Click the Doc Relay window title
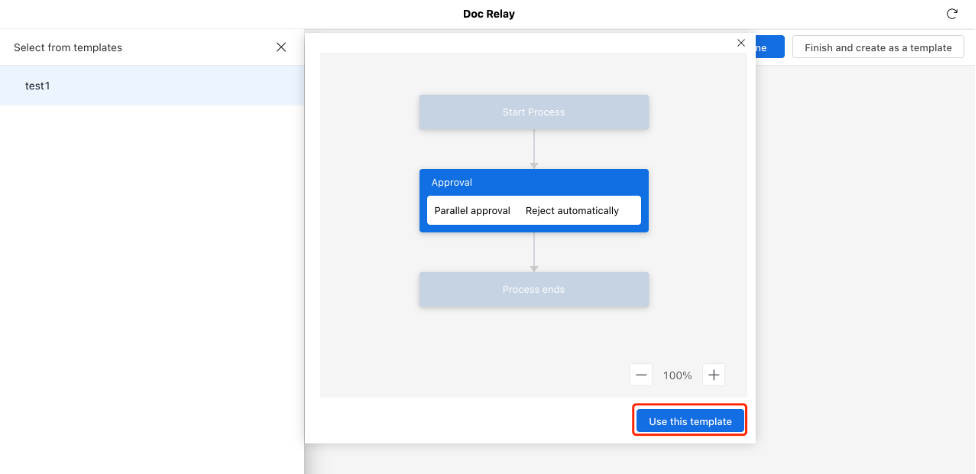This screenshot has width=976, height=474. (489, 14)
